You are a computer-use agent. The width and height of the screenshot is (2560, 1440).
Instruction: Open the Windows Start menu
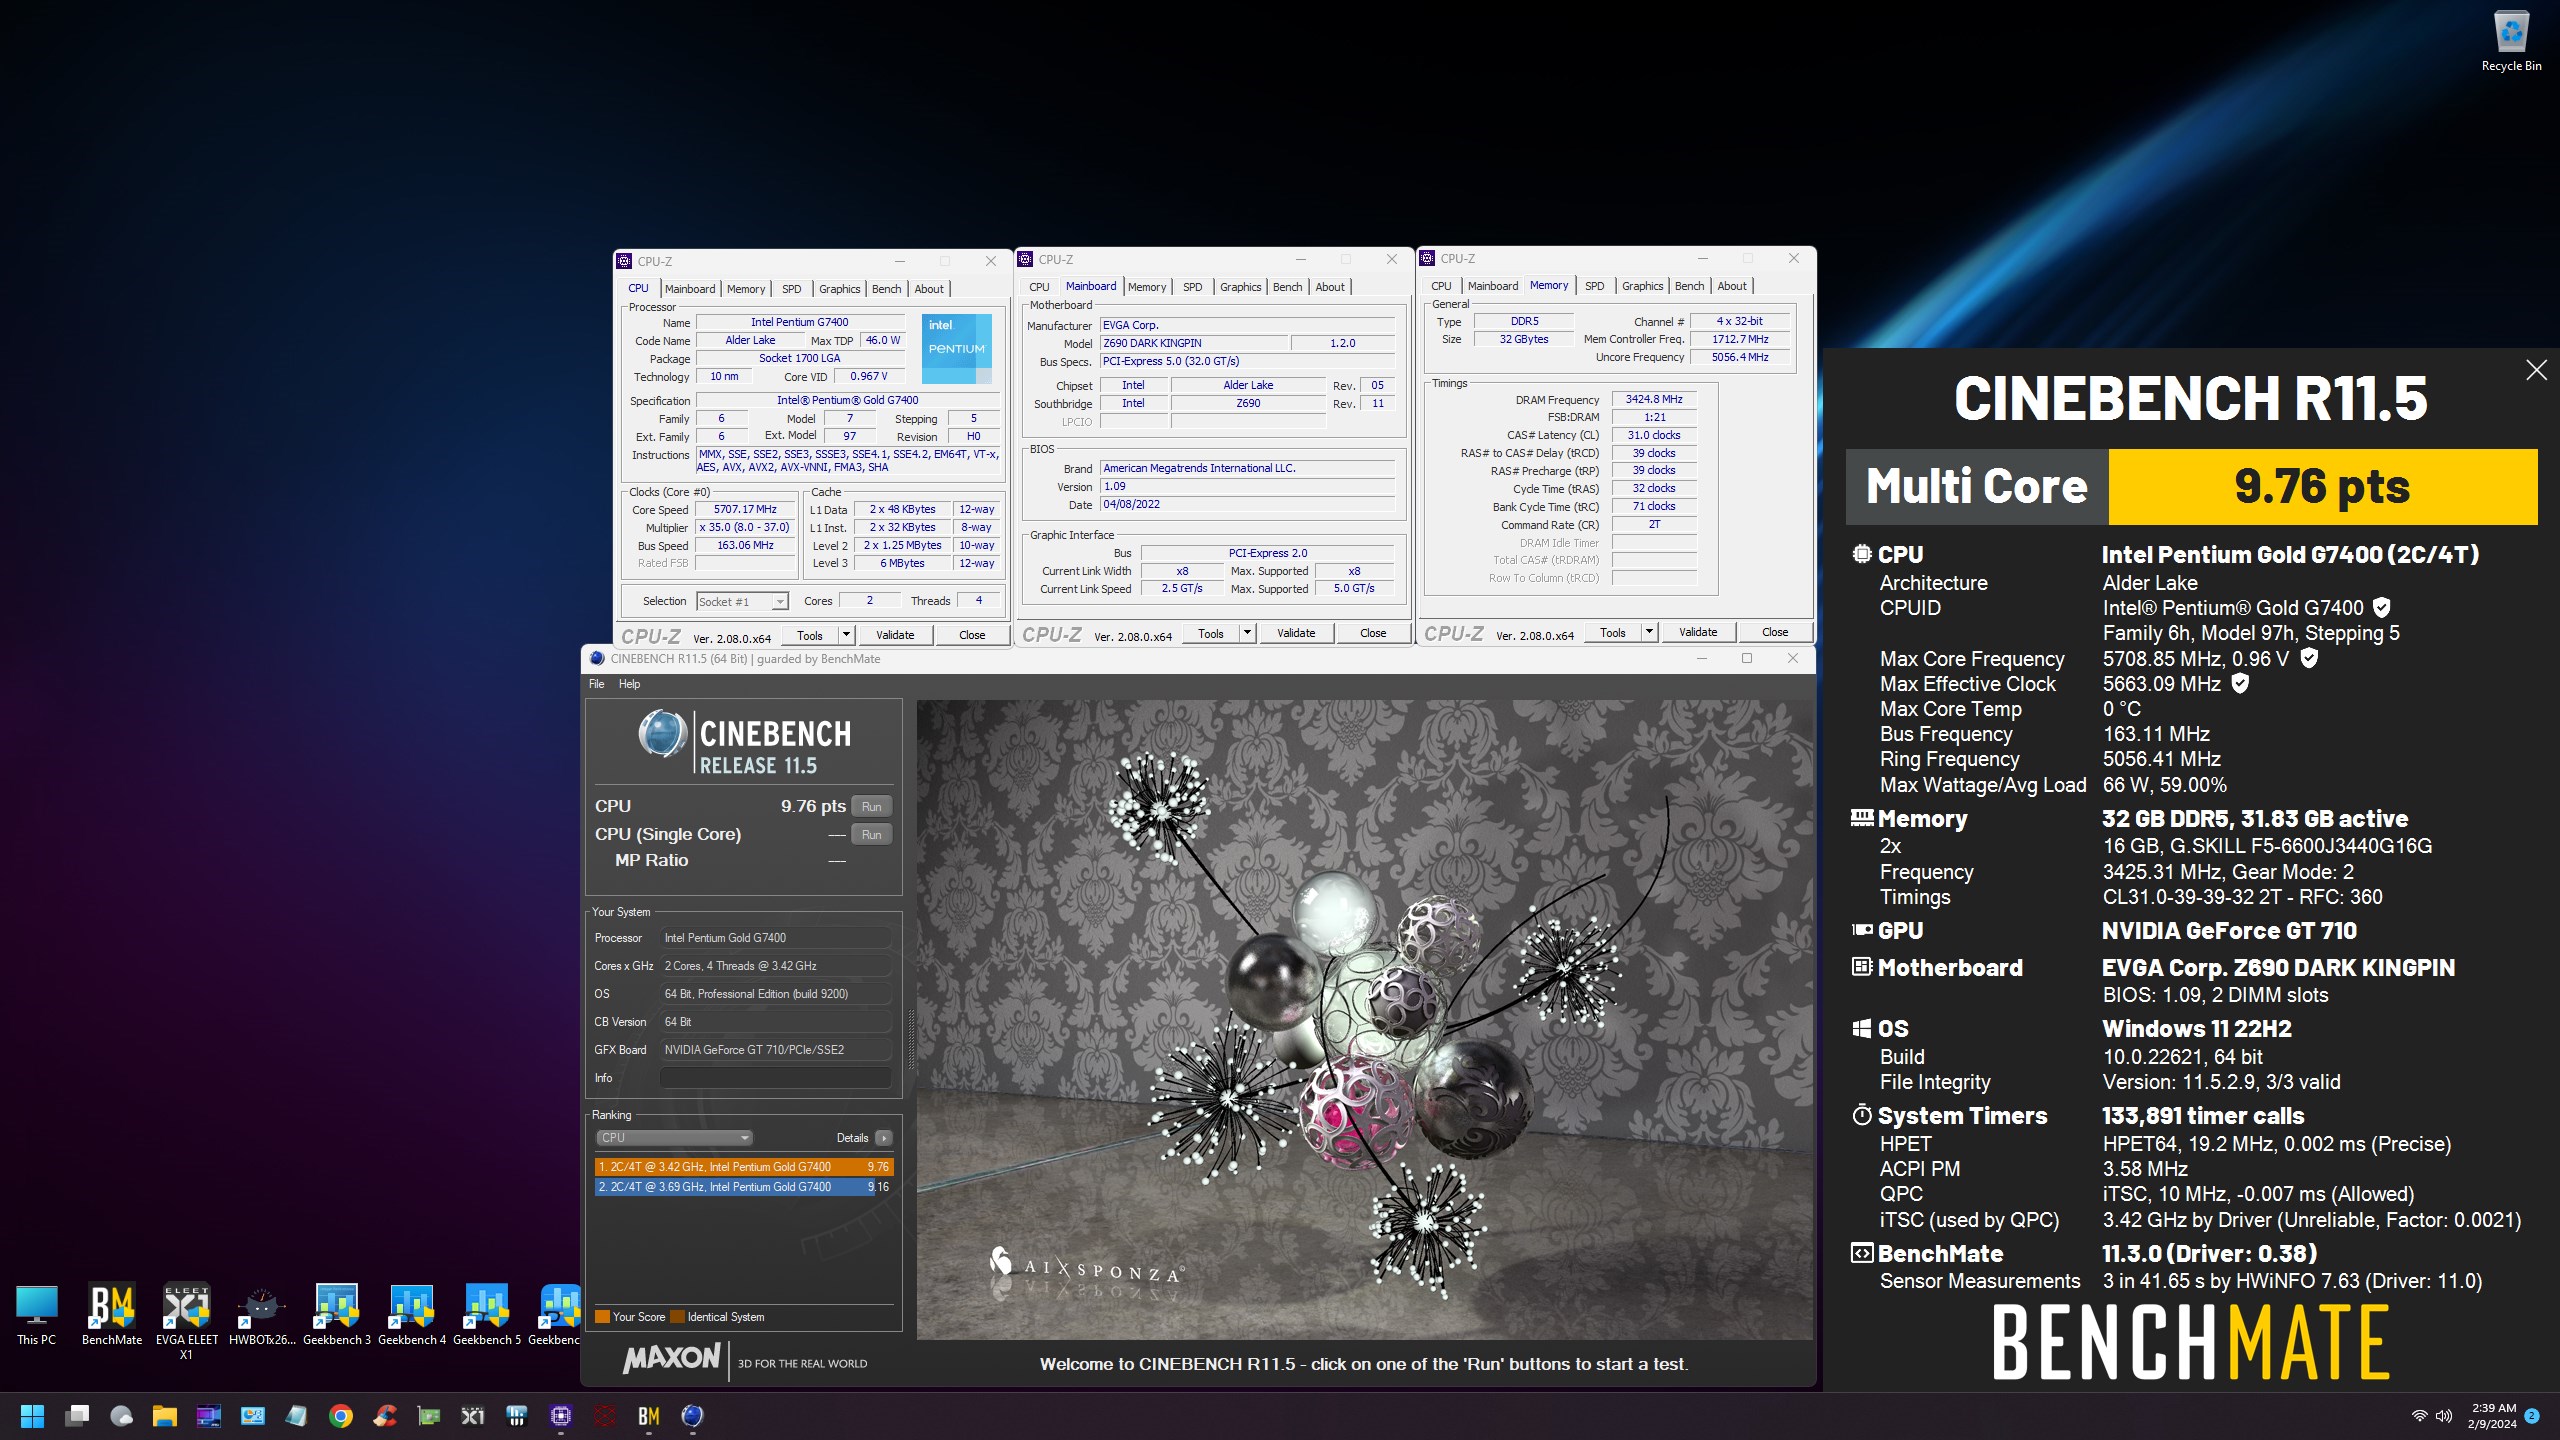point(33,1416)
